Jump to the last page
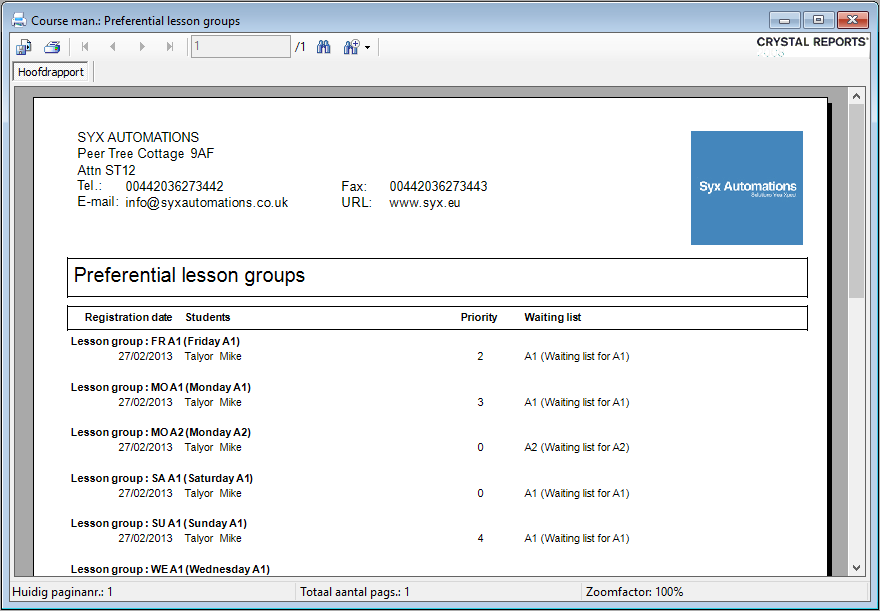880x611 pixels. point(170,47)
